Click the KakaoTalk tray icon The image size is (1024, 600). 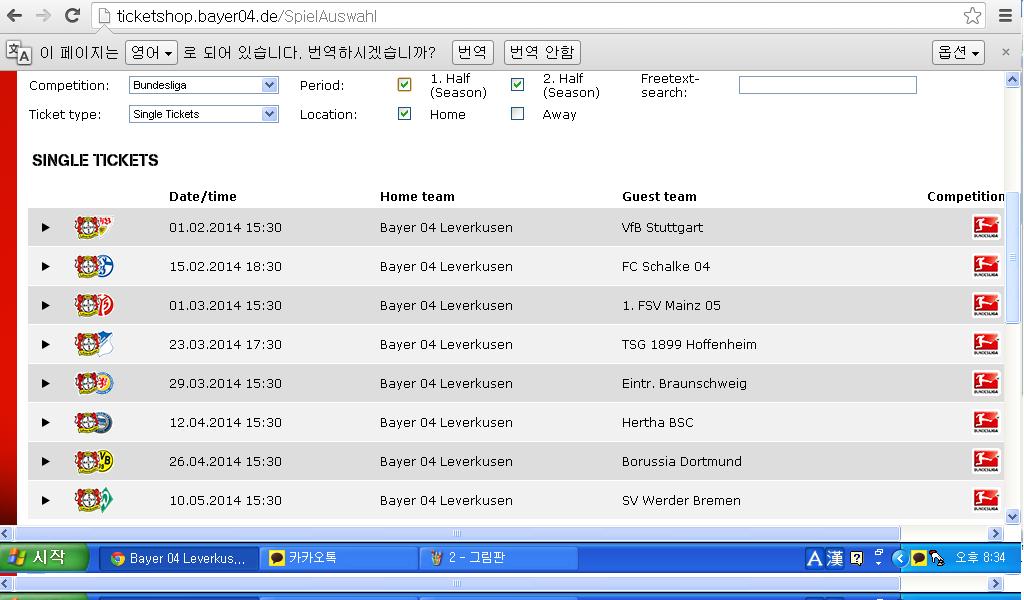(x=918, y=558)
